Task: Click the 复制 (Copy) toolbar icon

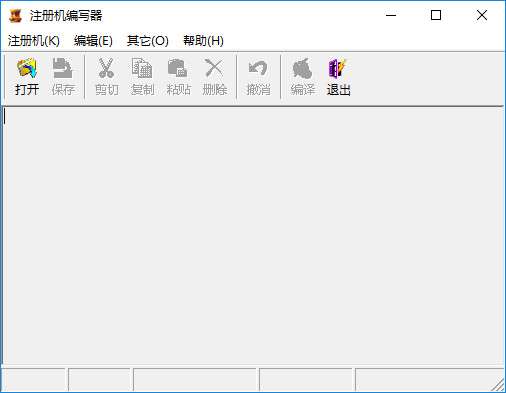Action: 142,68
